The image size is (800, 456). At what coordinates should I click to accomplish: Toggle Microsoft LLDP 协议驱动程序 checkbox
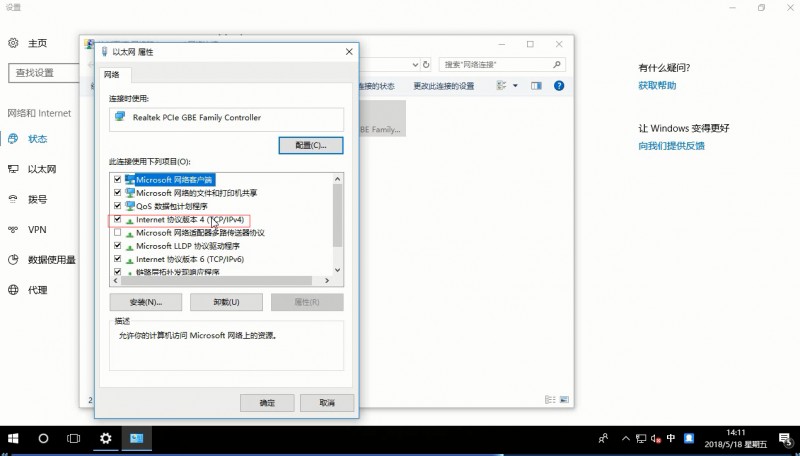coord(117,246)
